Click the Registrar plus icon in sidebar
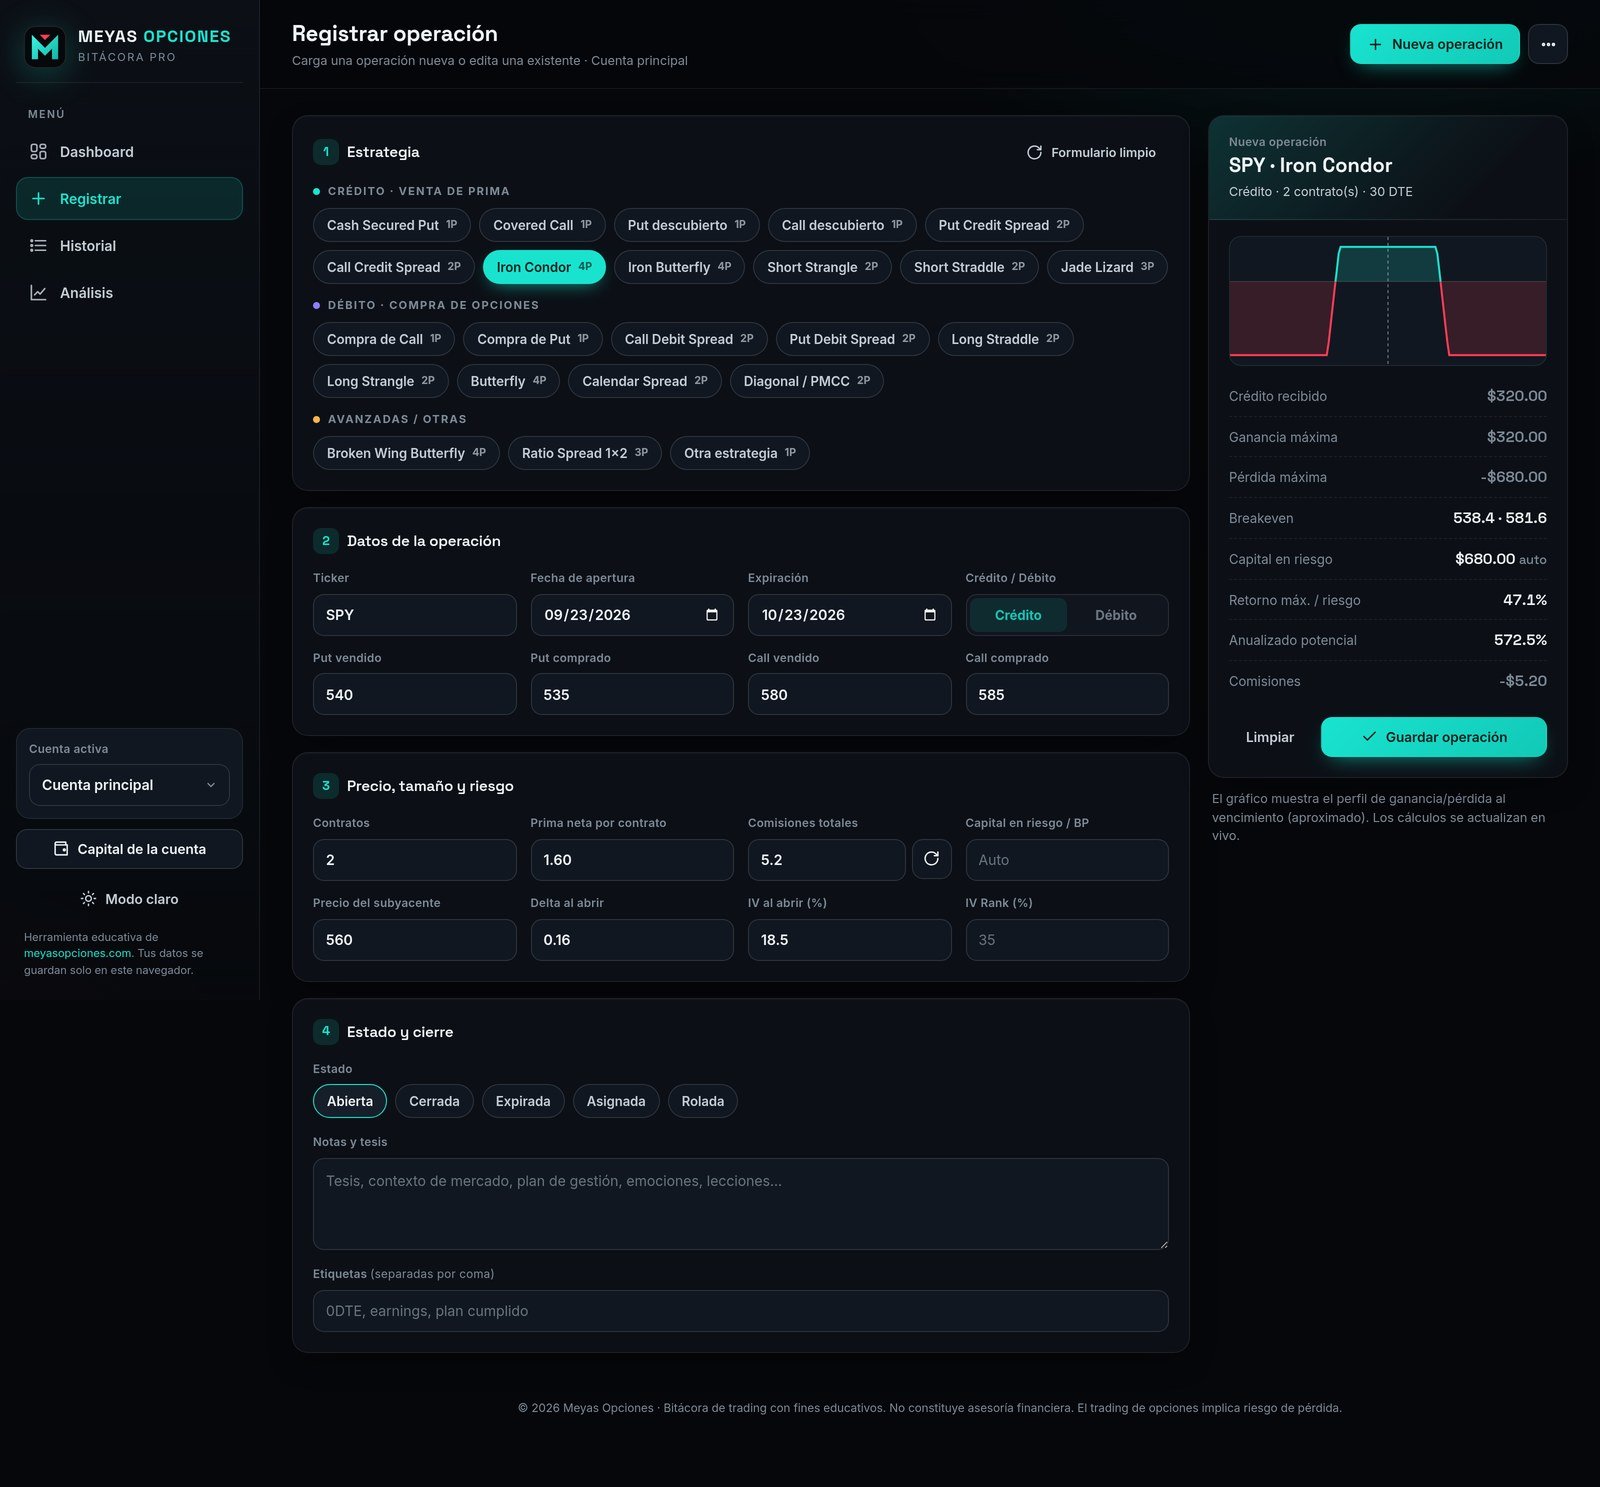 point(38,199)
